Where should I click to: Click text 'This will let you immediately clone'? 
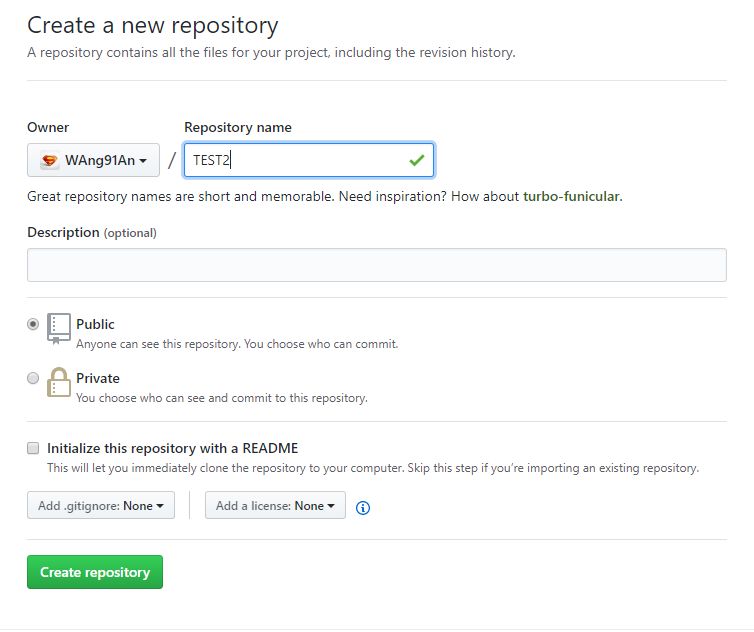coord(138,468)
